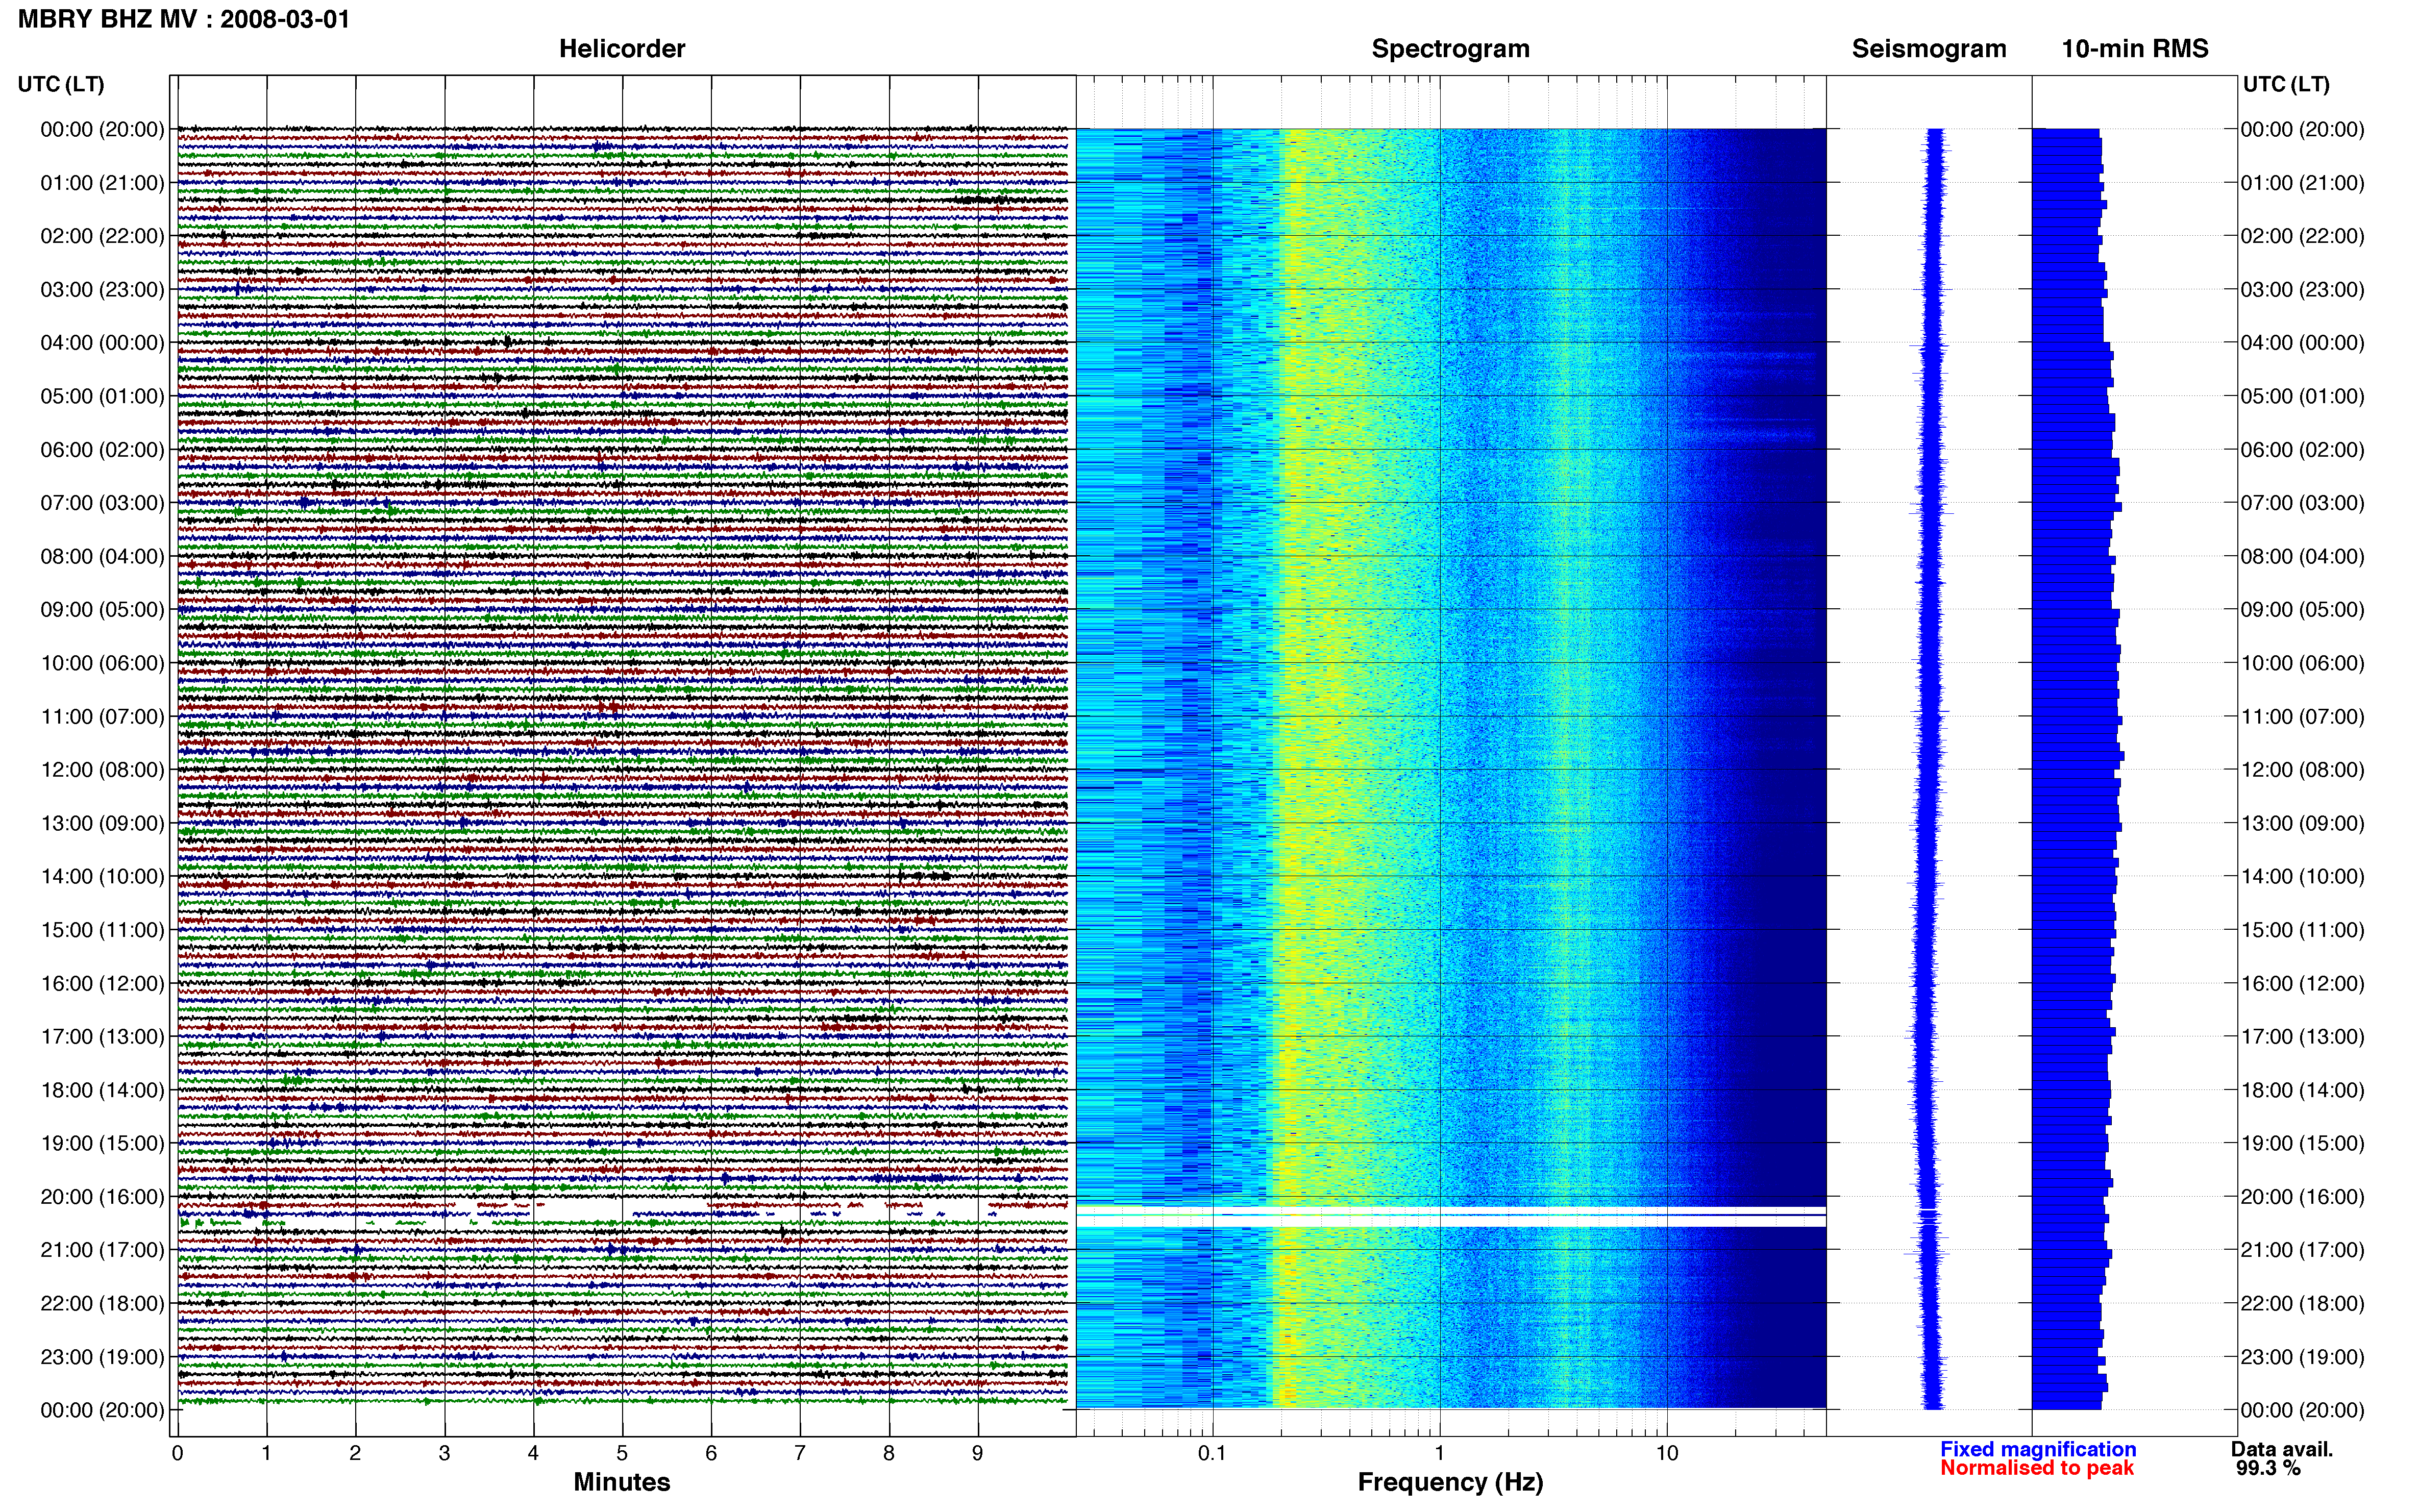Click the 'Frequency (Hz)' x-axis label
The image size is (2419, 1512).
coord(1450,1482)
